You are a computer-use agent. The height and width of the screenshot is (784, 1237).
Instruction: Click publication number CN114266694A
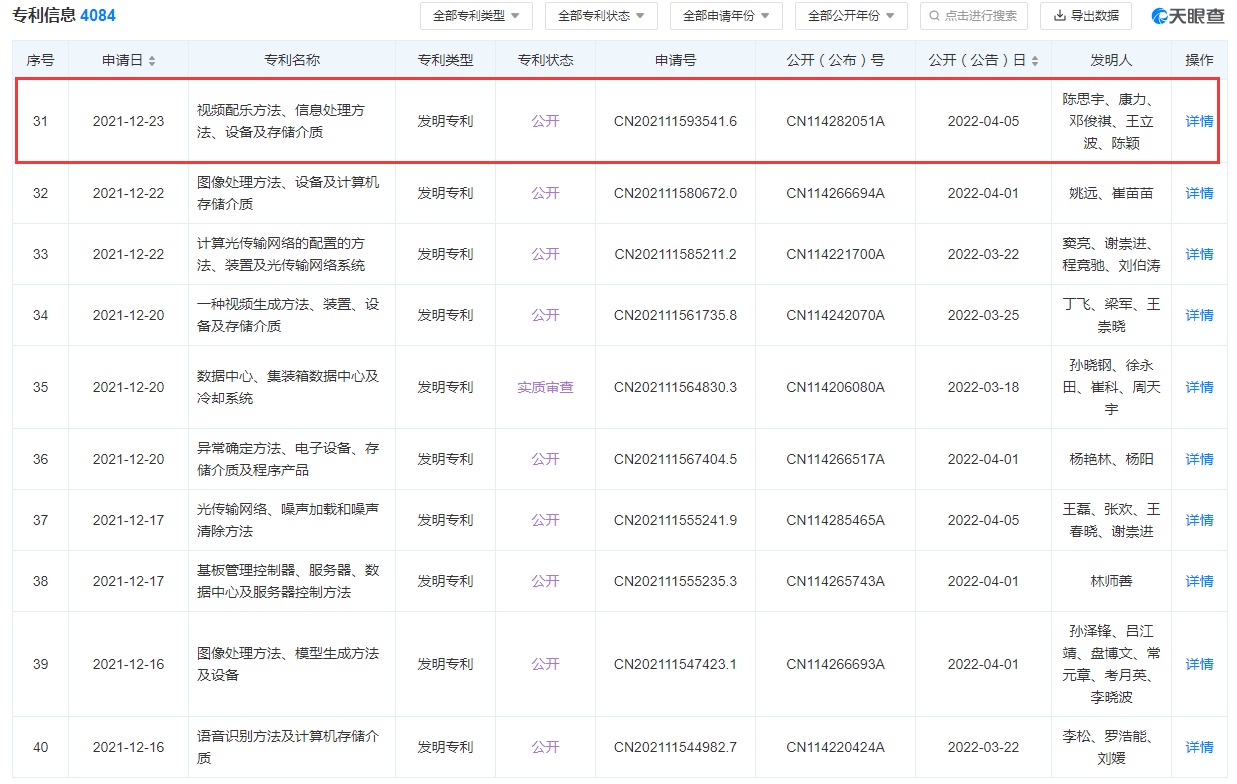pyautogui.click(x=835, y=193)
